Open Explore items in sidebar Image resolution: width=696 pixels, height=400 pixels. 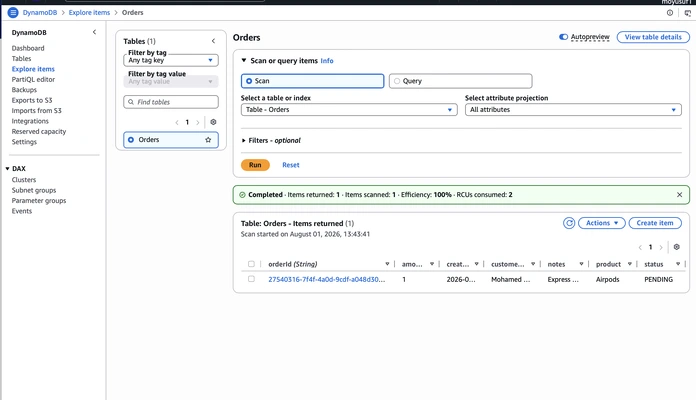33,69
